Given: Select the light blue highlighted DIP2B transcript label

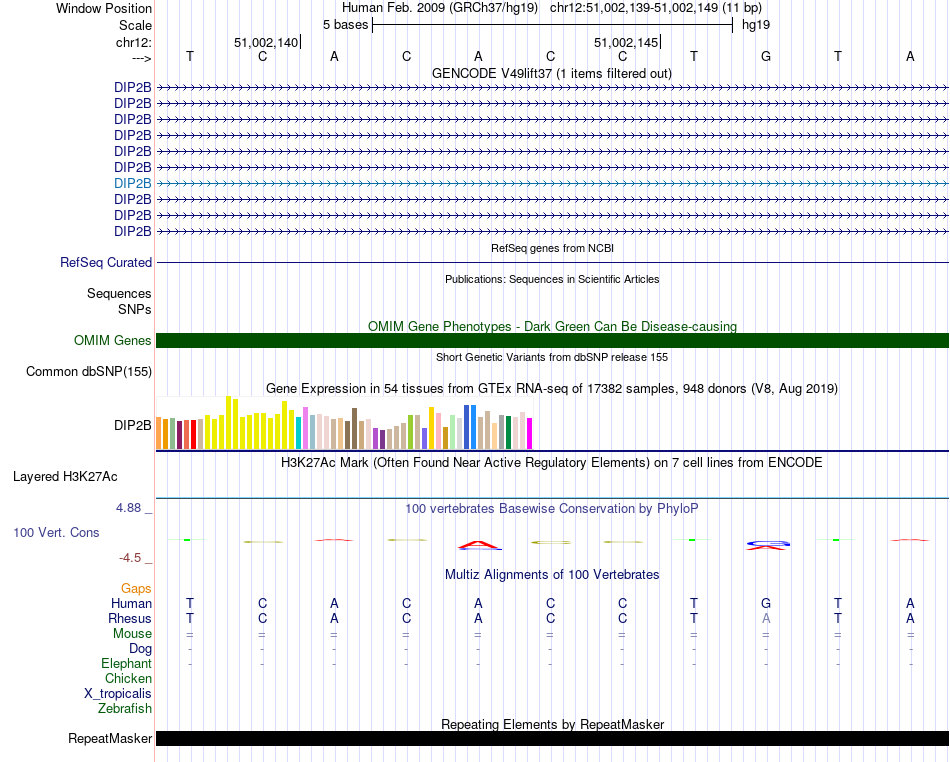Looking at the screenshot, I should point(133,183).
